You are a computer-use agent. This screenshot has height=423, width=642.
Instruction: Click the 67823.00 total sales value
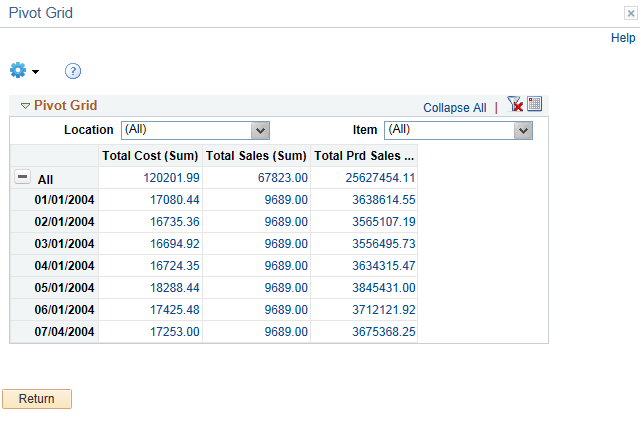[285, 178]
